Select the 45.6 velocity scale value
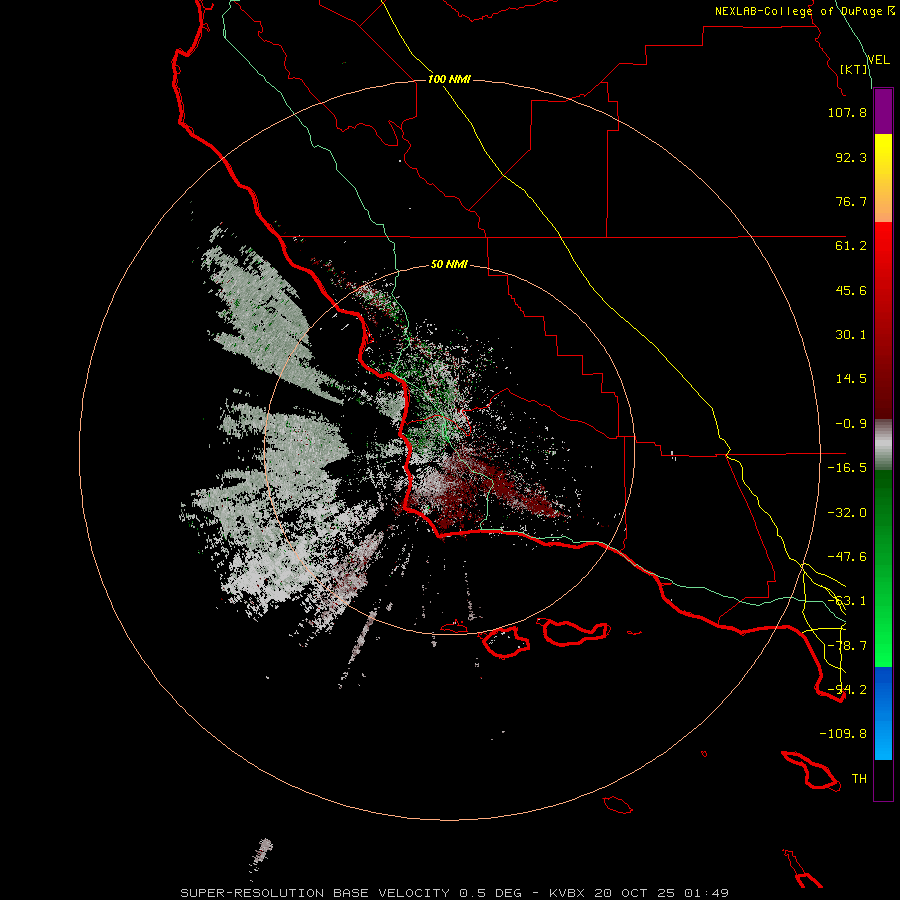The image size is (900, 900). pos(851,290)
